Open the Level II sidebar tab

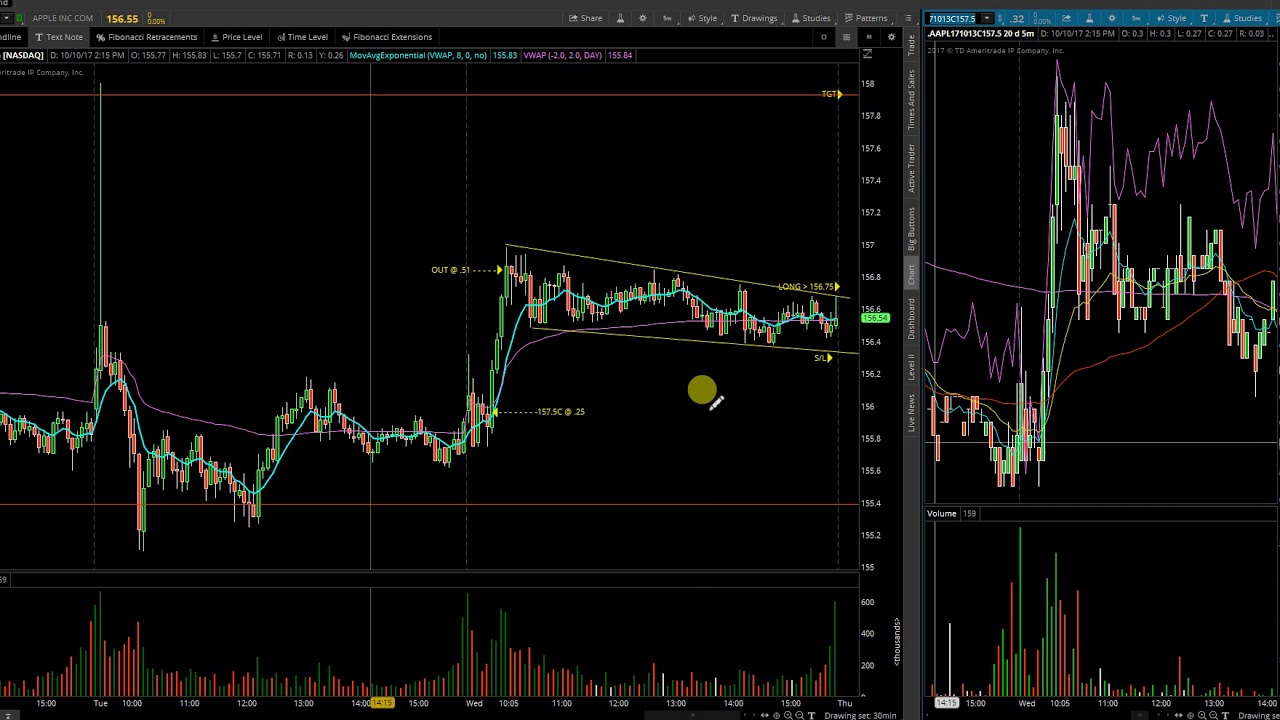[912, 368]
